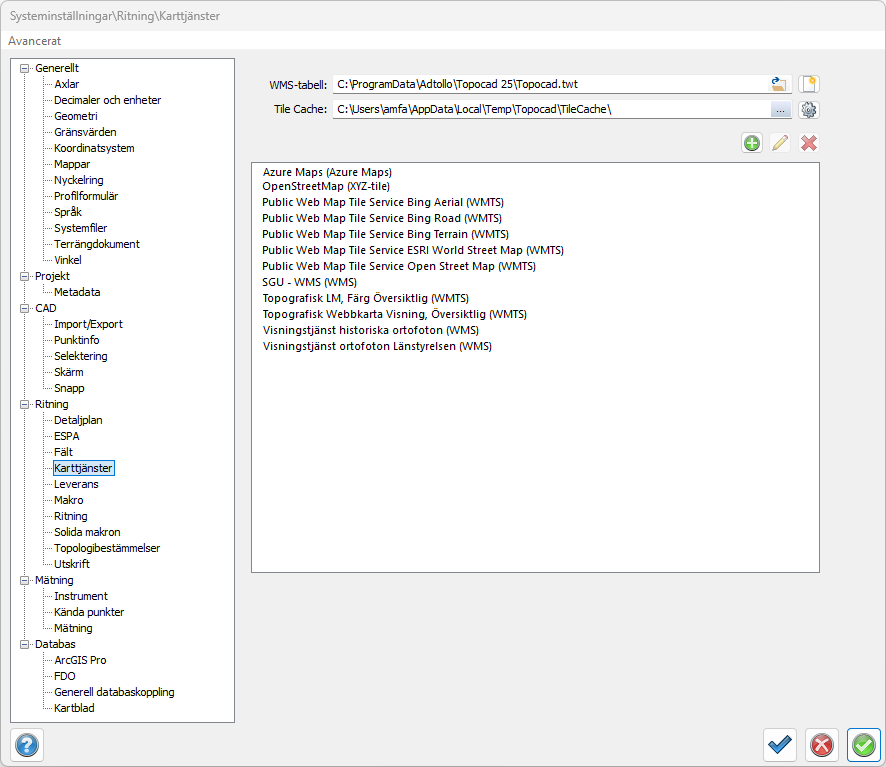Click the pencil edit map service icon
Viewport: 886px width, 767px height.
click(780, 143)
